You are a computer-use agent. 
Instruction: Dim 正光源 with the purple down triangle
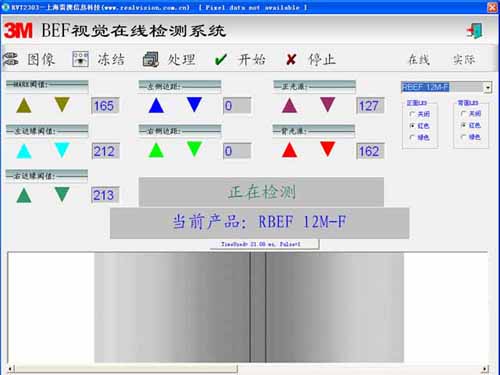pos(328,104)
